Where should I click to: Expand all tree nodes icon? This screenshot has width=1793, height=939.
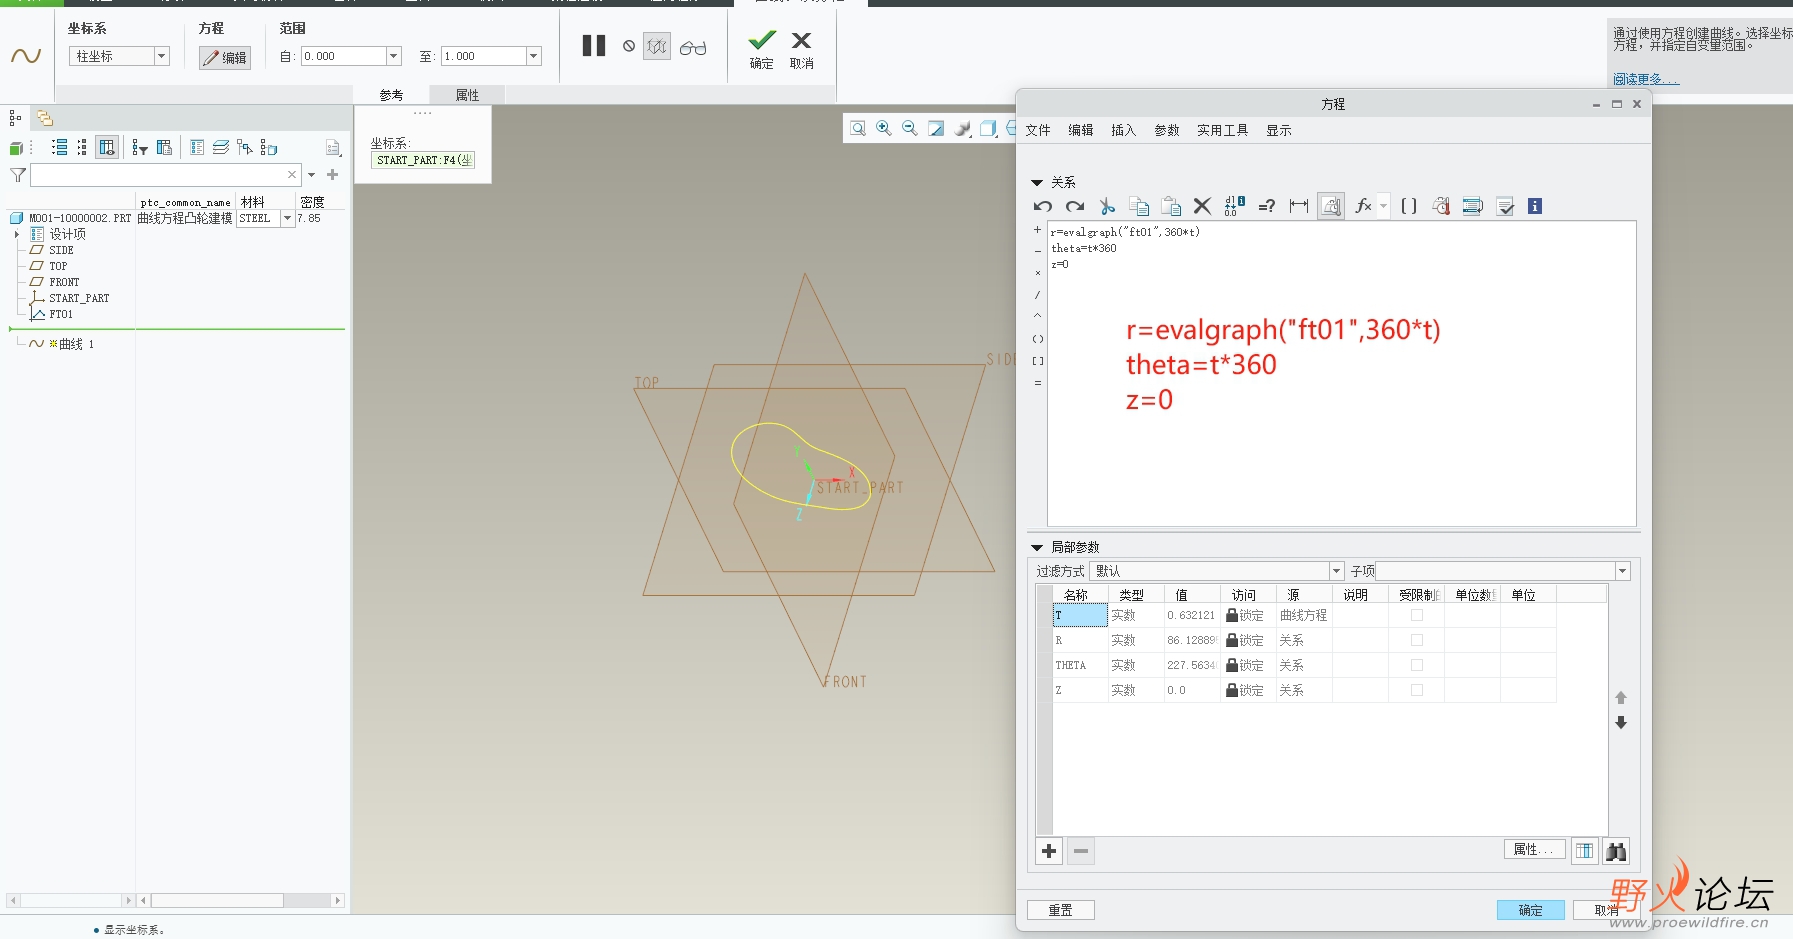[60, 148]
